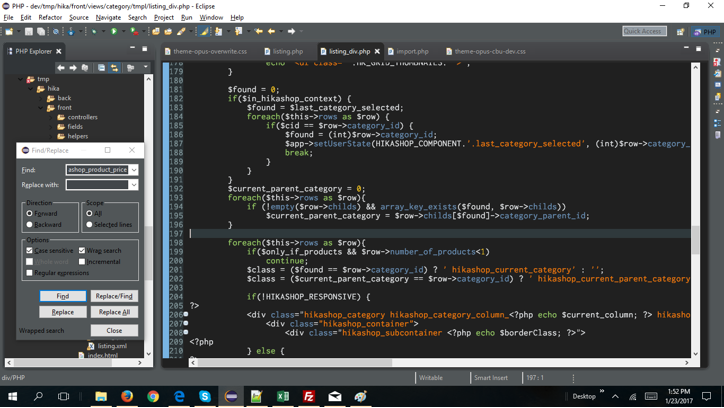Open Back history dropdown arrow
This screenshot has width=724, height=408.
[281, 31]
